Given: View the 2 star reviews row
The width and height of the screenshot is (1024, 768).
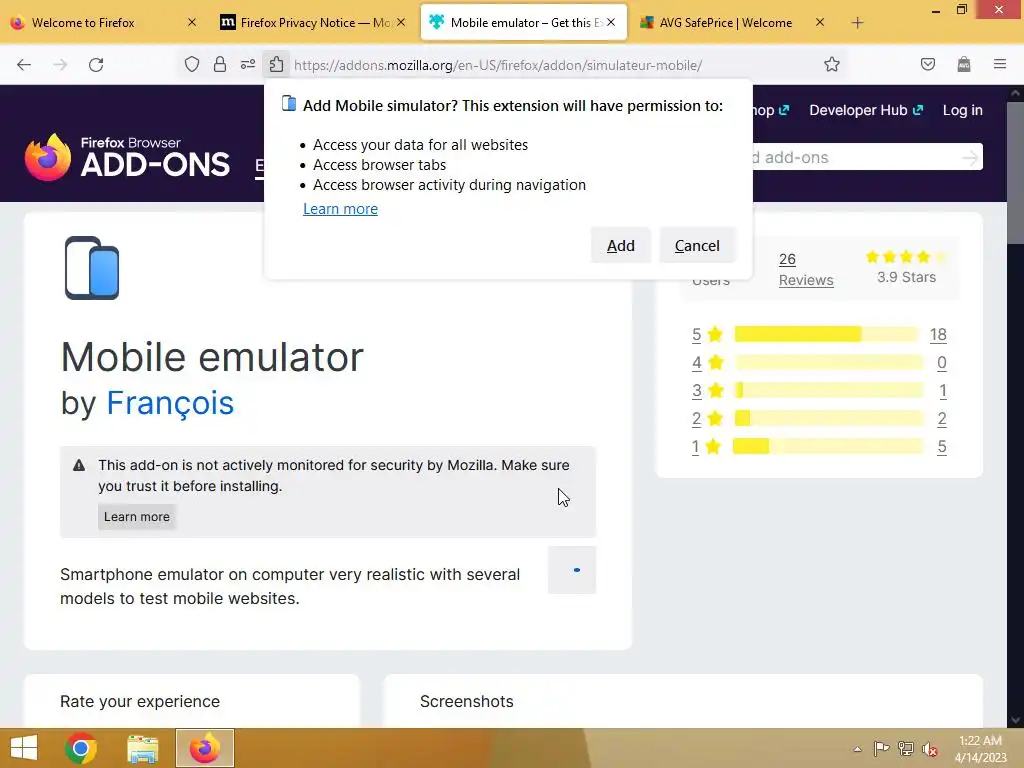Looking at the screenshot, I should click(819, 419).
